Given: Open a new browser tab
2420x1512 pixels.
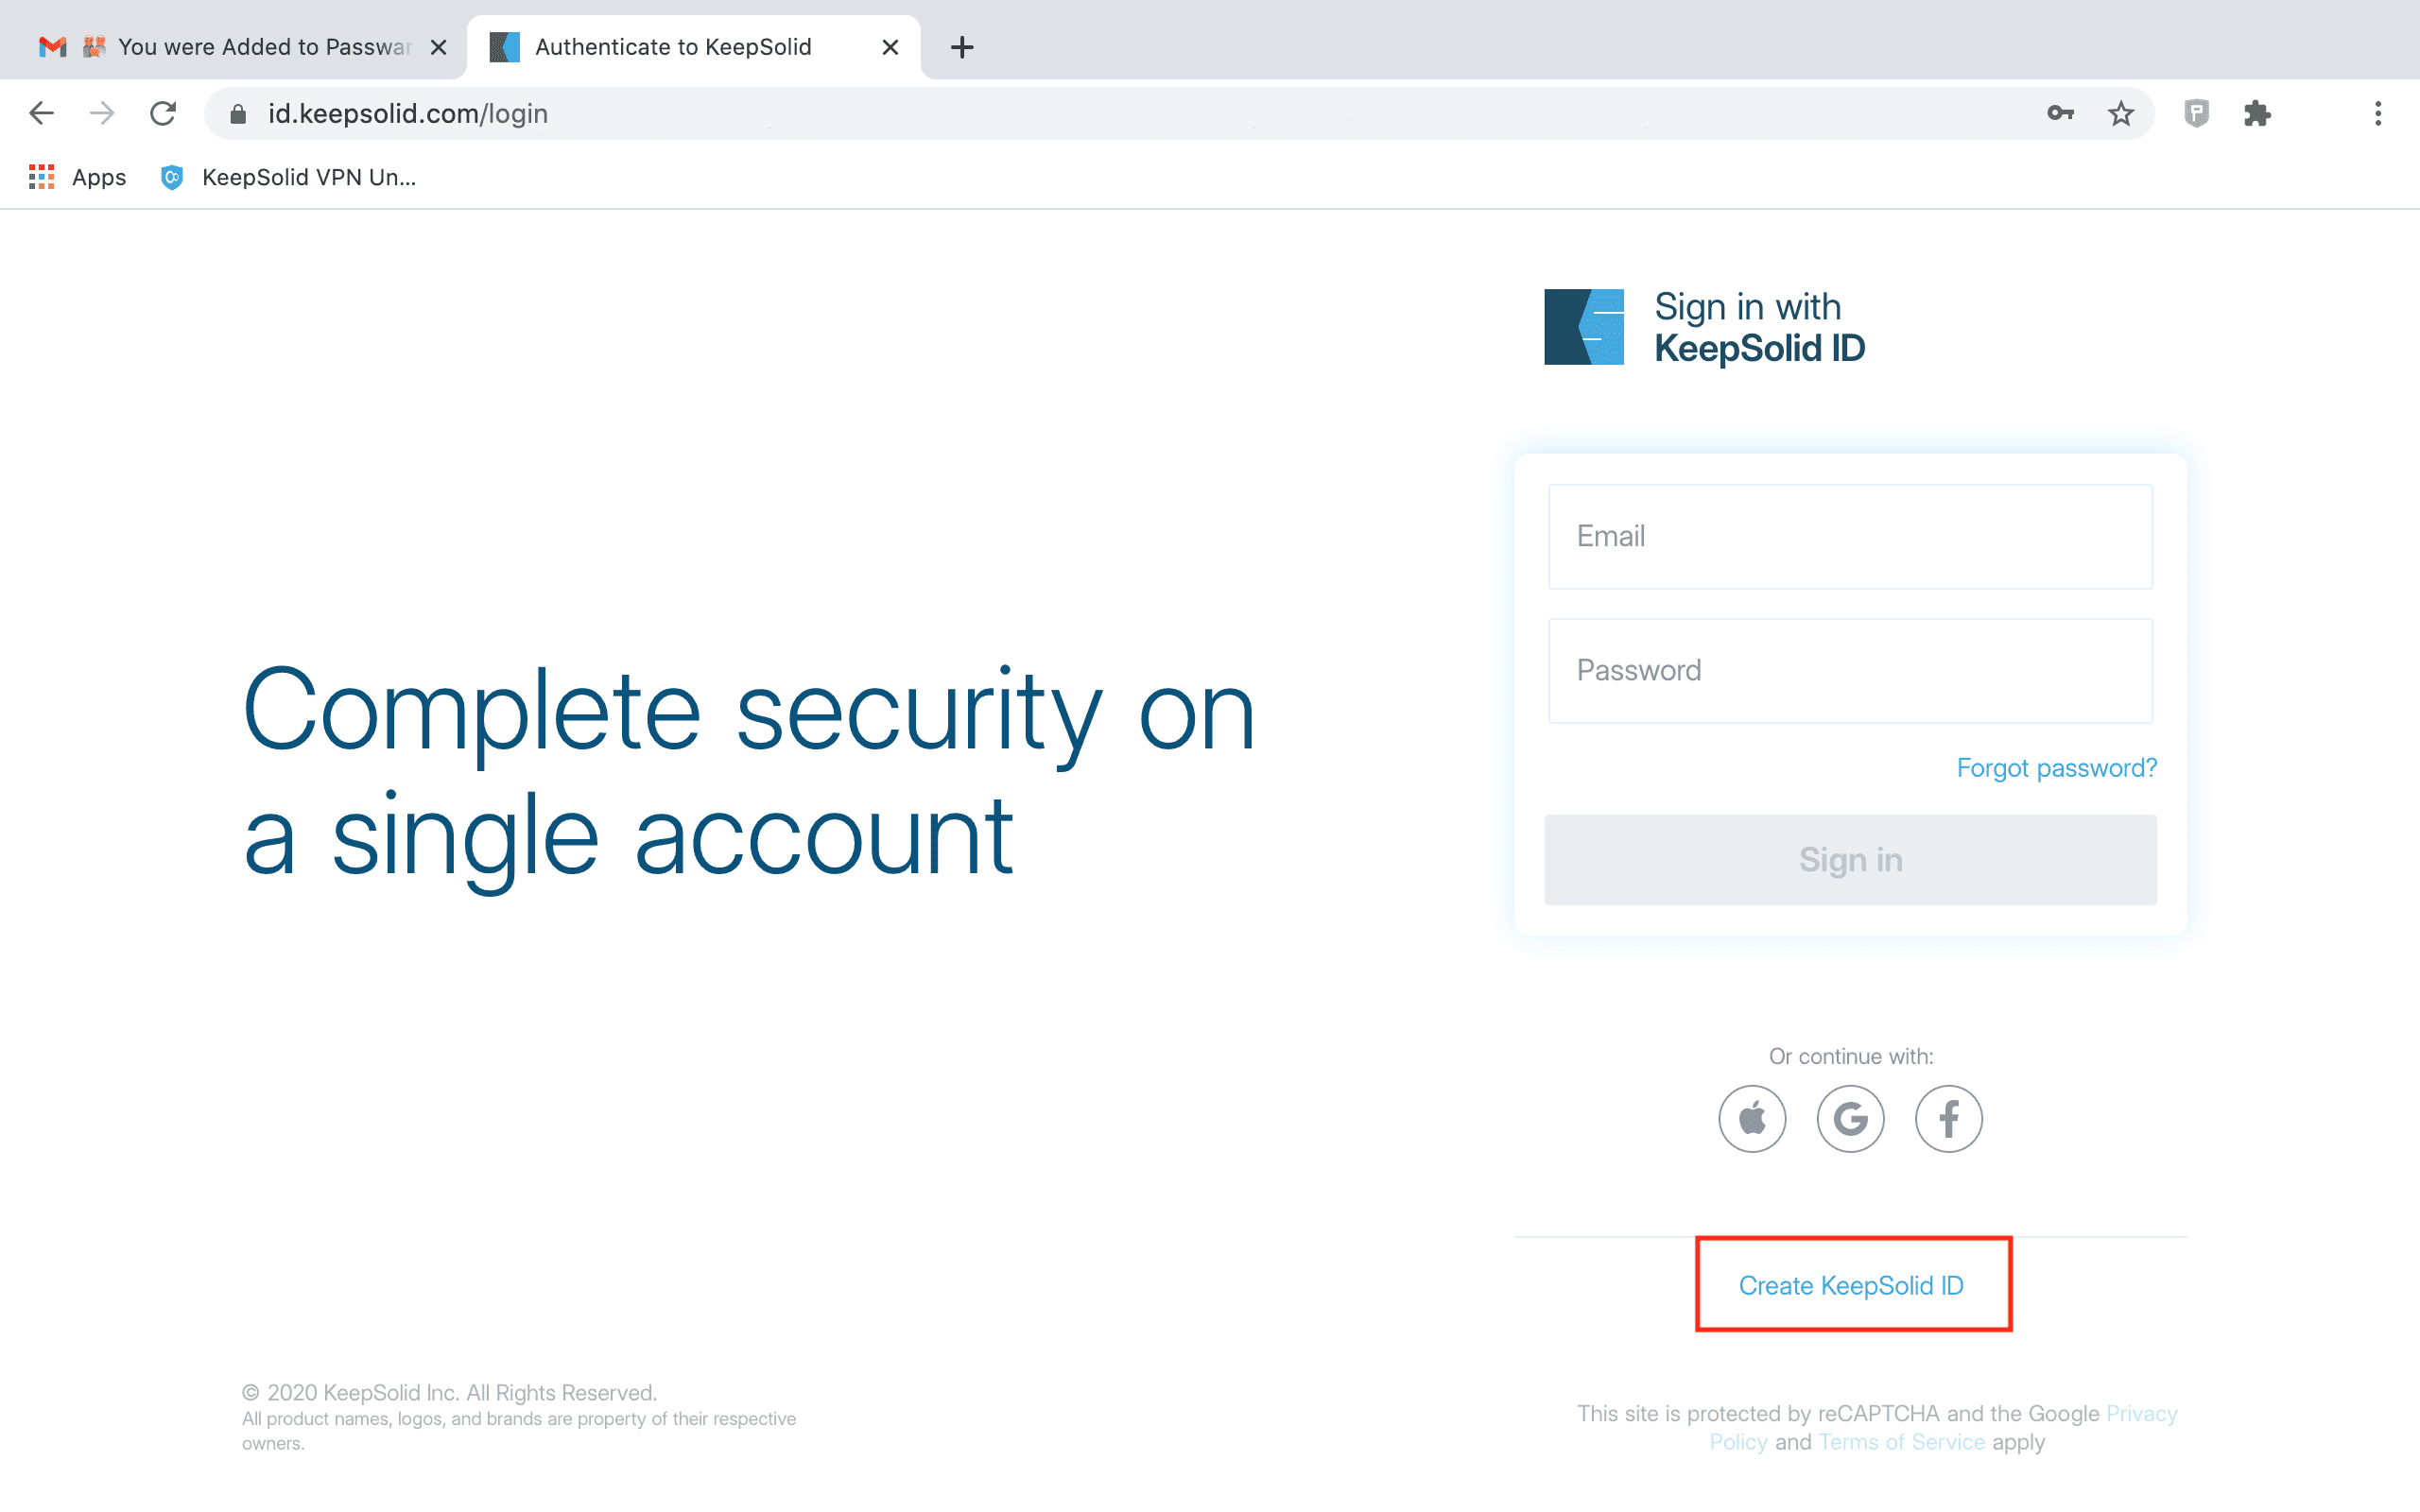Looking at the screenshot, I should (x=962, y=47).
